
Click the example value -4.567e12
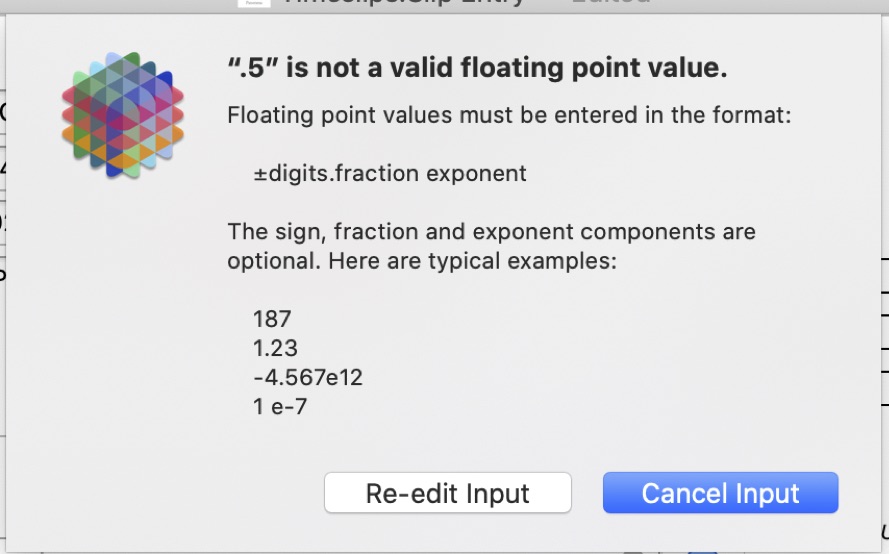pyautogui.click(x=308, y=377)
